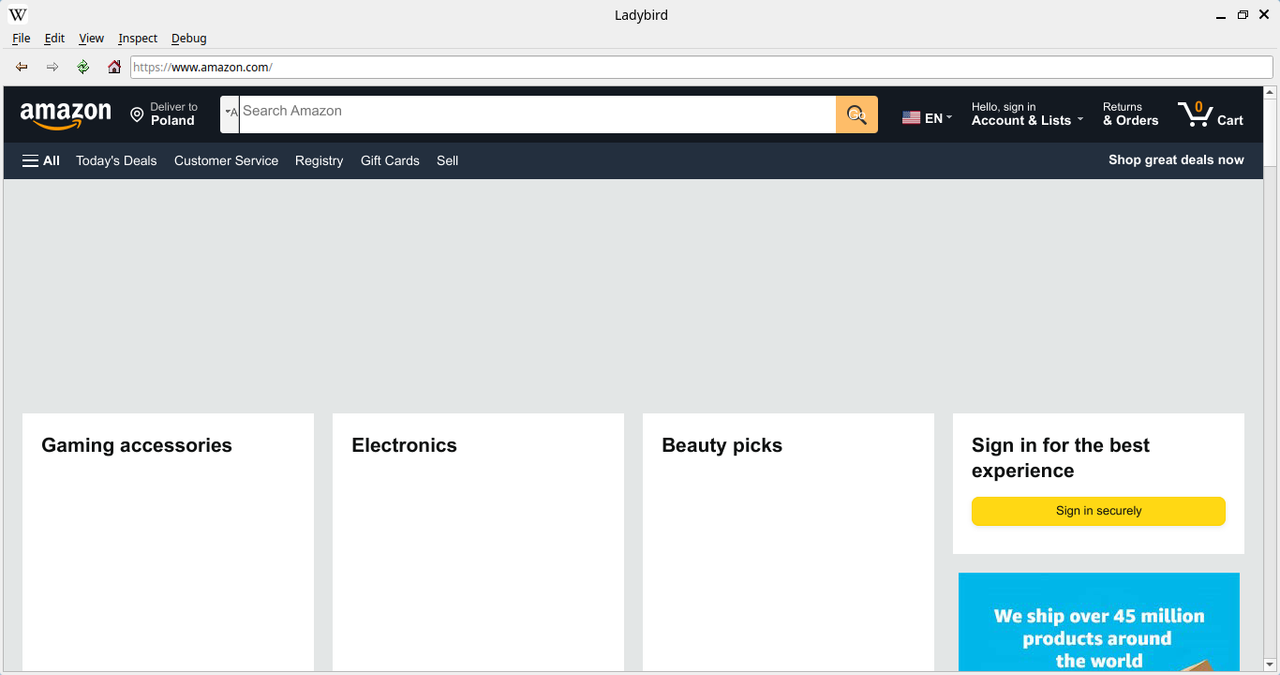Open the View menu
This screenshot has height=675, width=1280.
pos(91,38)
